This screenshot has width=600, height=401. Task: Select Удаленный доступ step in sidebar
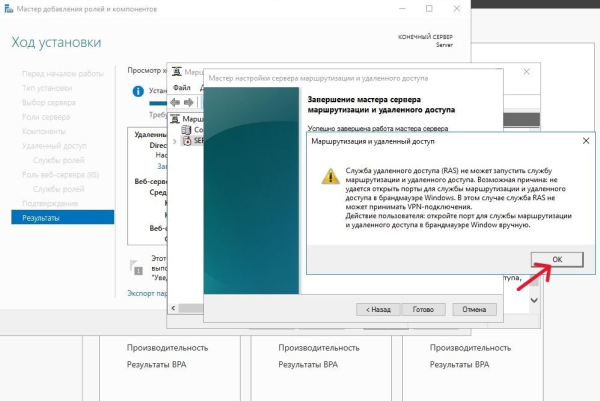click(54, 146)
